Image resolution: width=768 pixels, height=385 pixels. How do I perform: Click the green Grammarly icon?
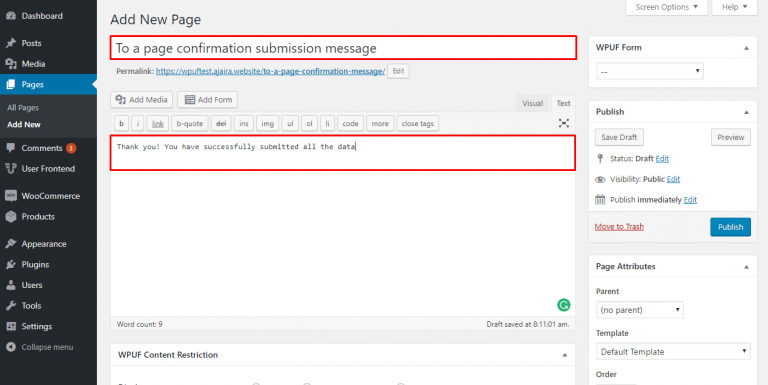tap(564, 305)
